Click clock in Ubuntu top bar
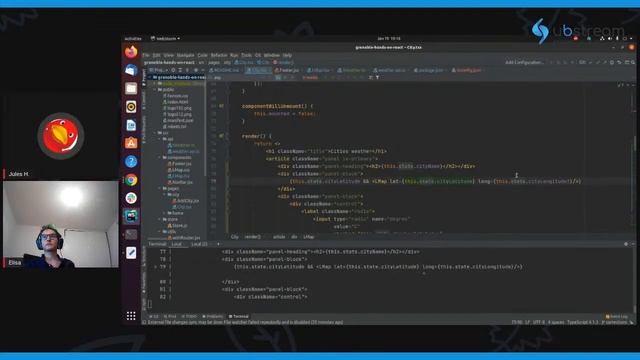640x360 pixels. (x=389, y=38)
